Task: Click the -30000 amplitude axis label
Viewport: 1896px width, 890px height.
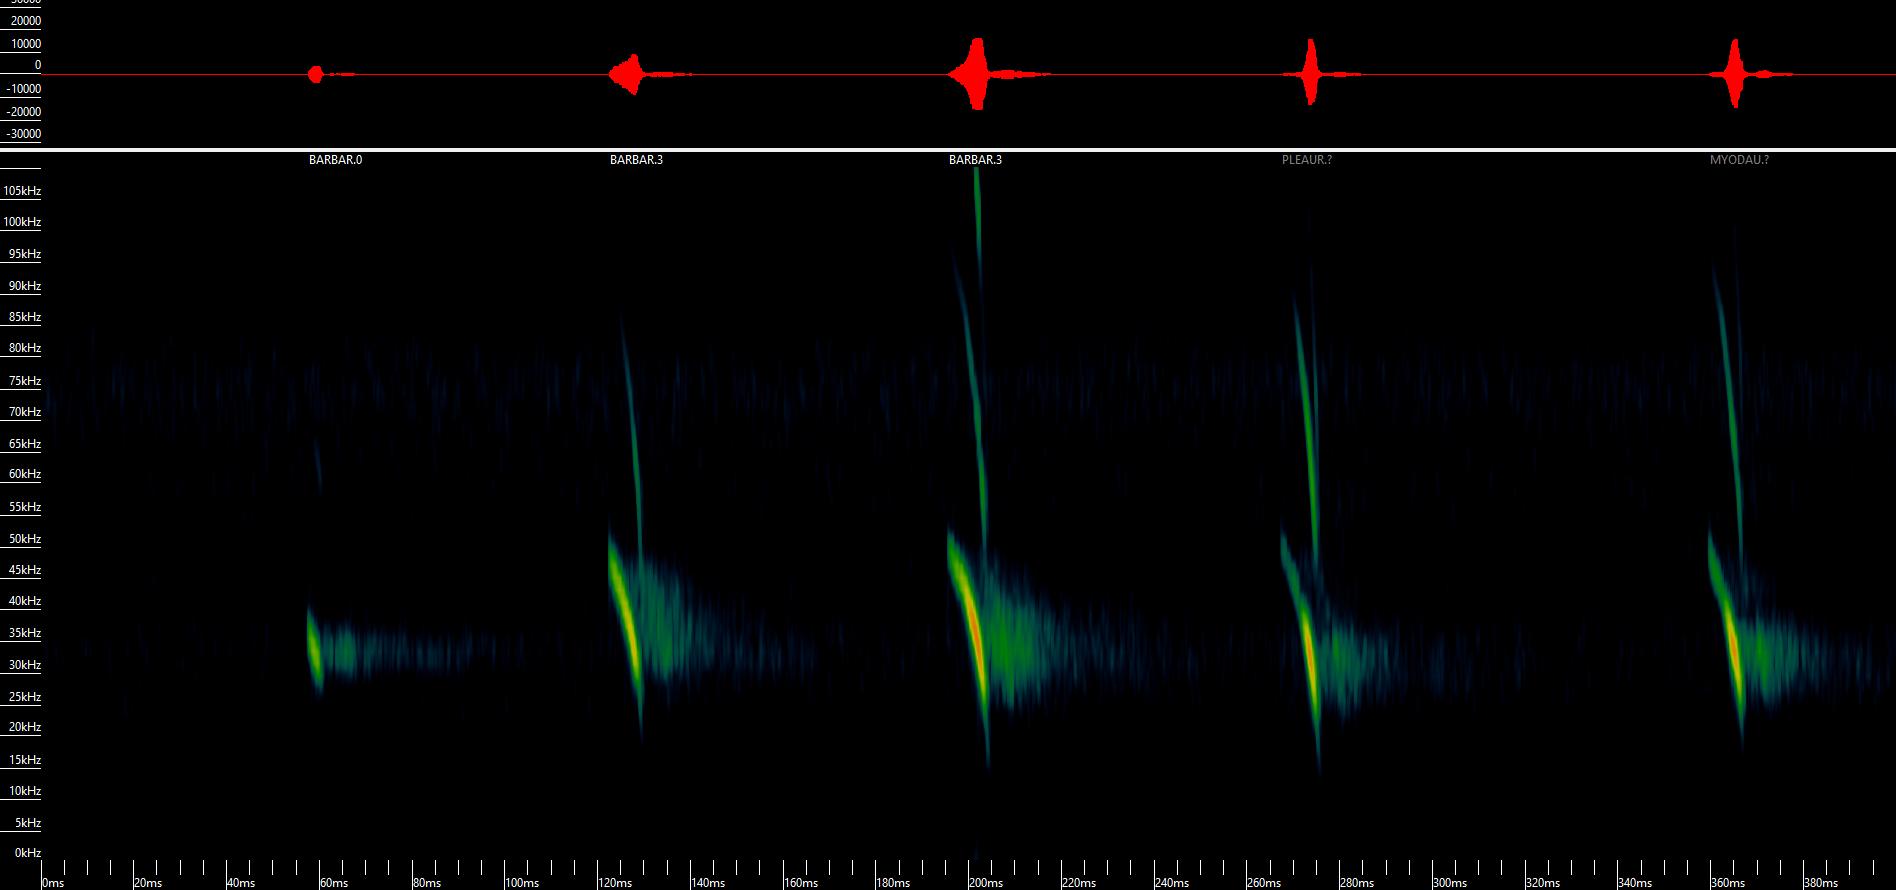Action: tap(25, 134)
